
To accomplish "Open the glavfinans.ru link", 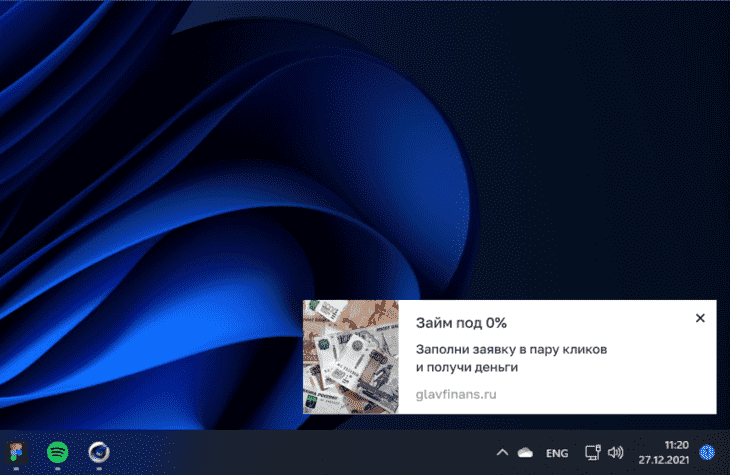I will pos(456,394).
